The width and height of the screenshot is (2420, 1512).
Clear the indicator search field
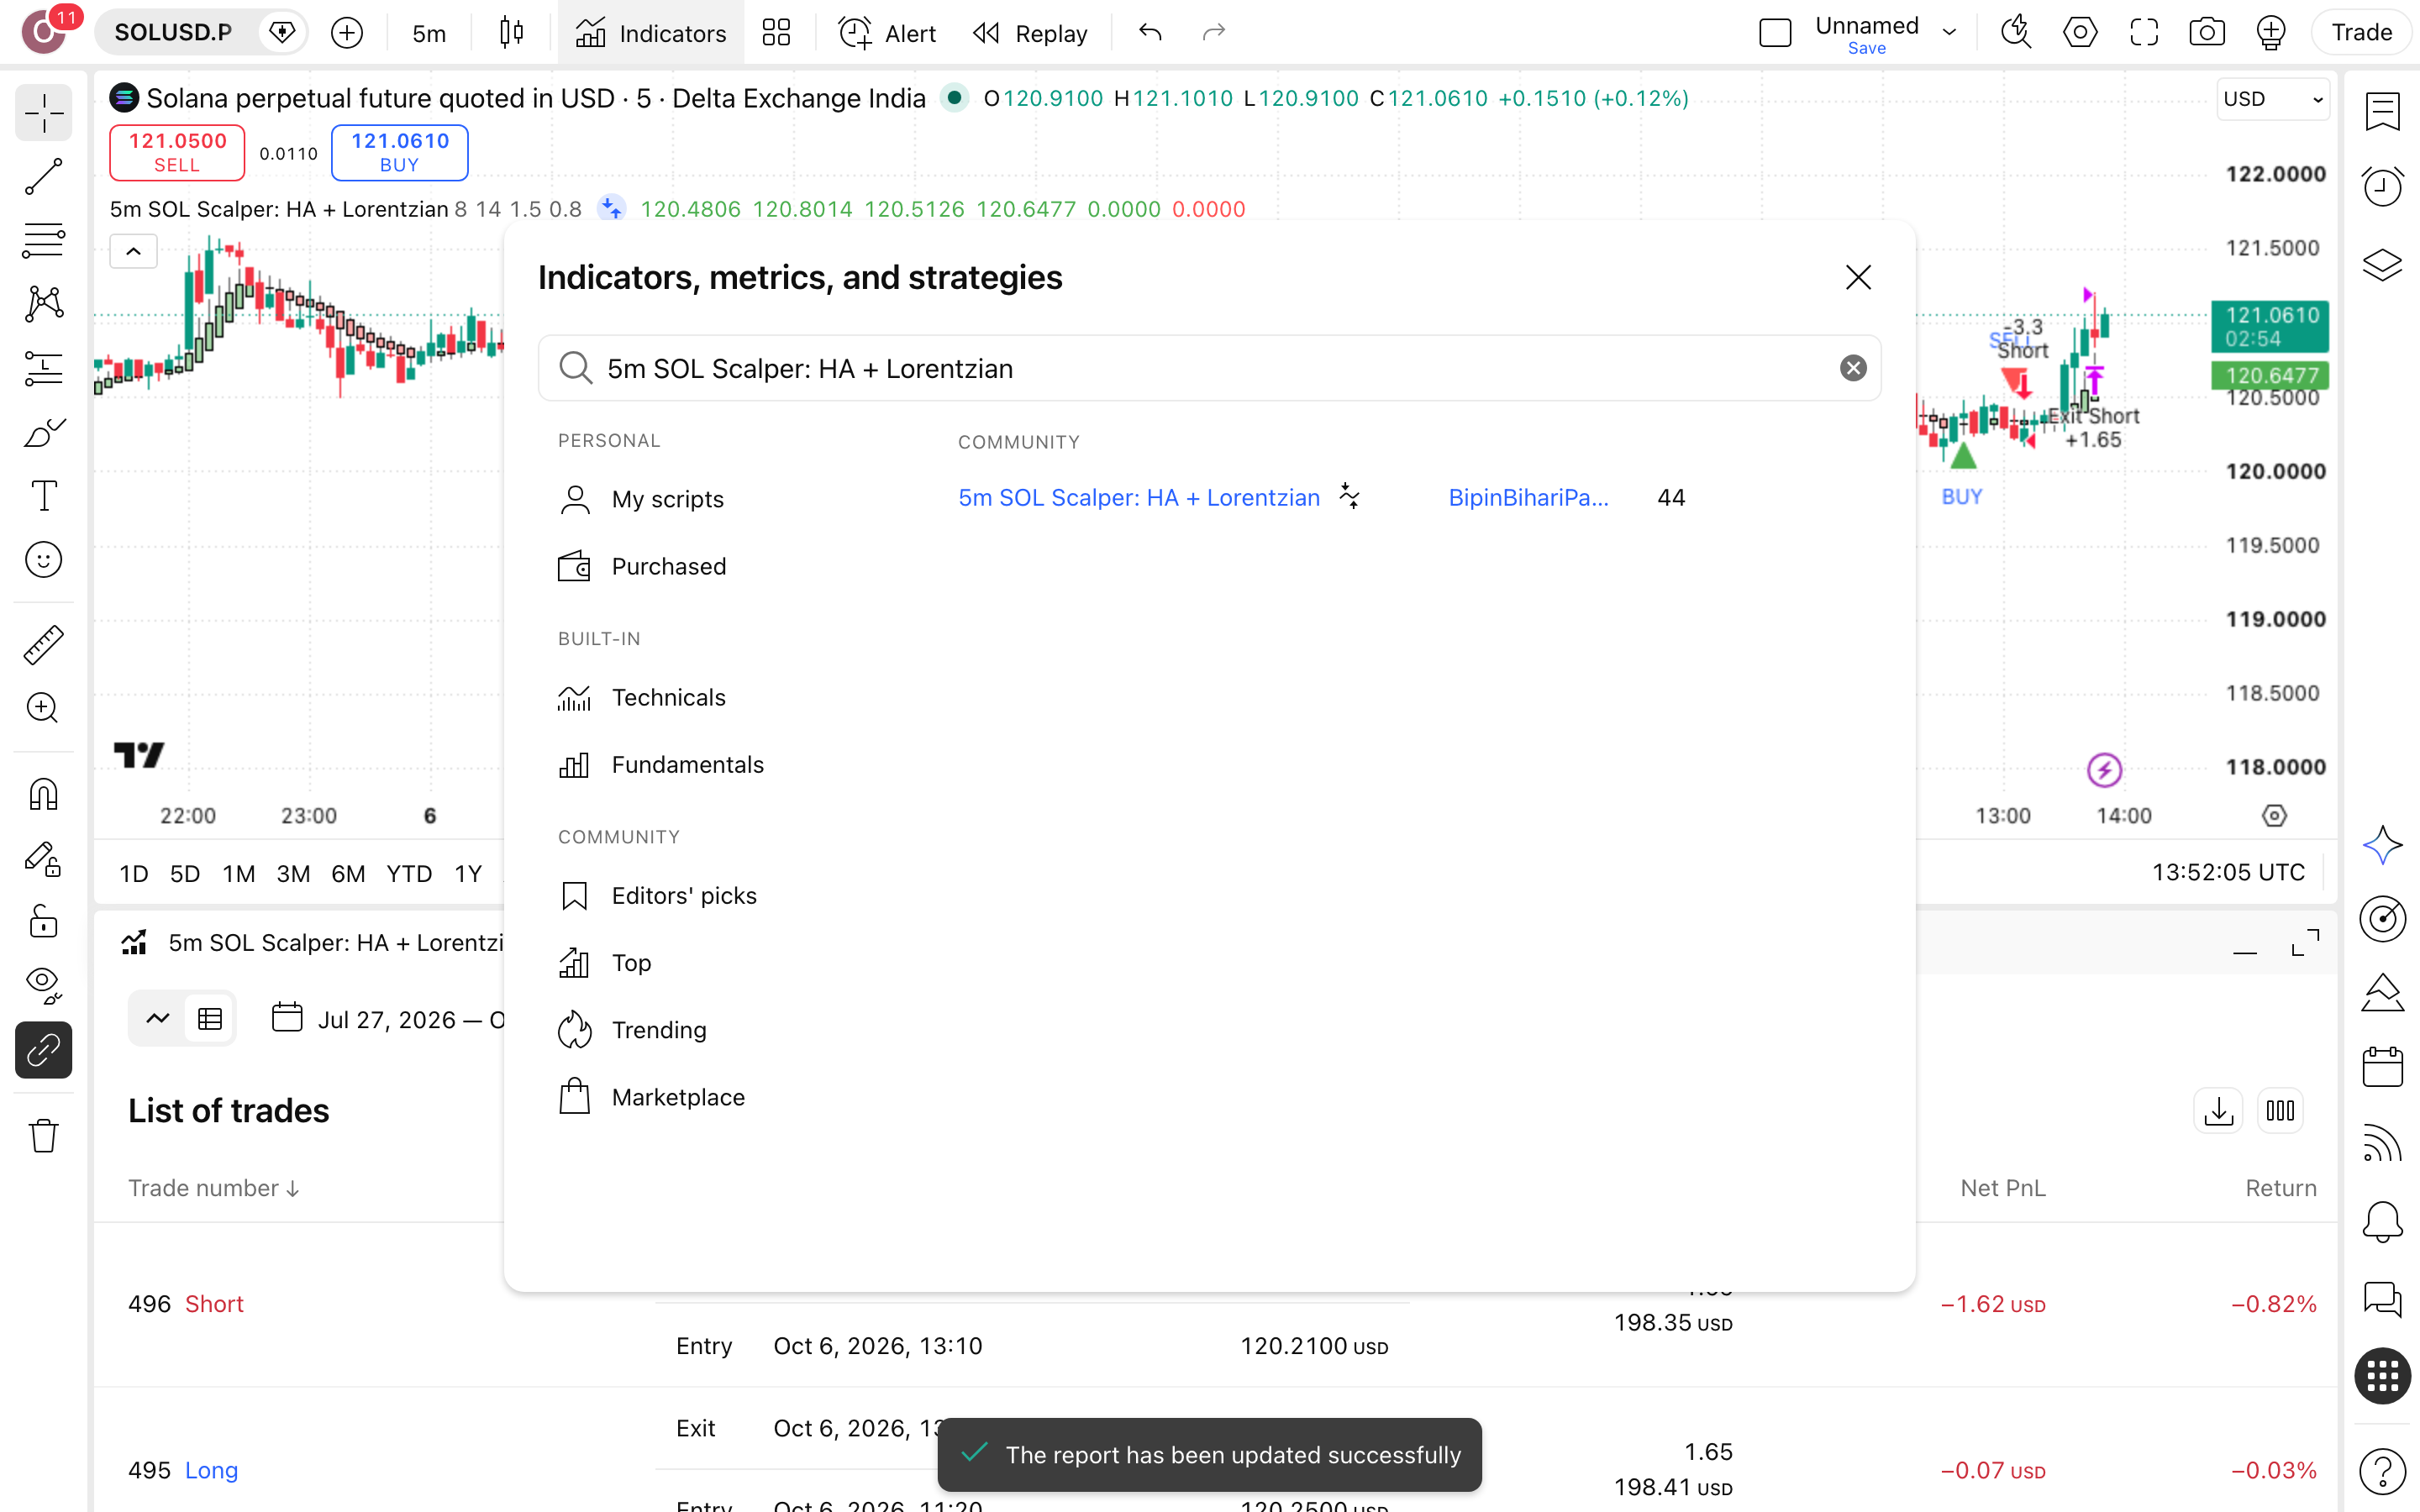pyautogui.click(x=1852, y=368)
